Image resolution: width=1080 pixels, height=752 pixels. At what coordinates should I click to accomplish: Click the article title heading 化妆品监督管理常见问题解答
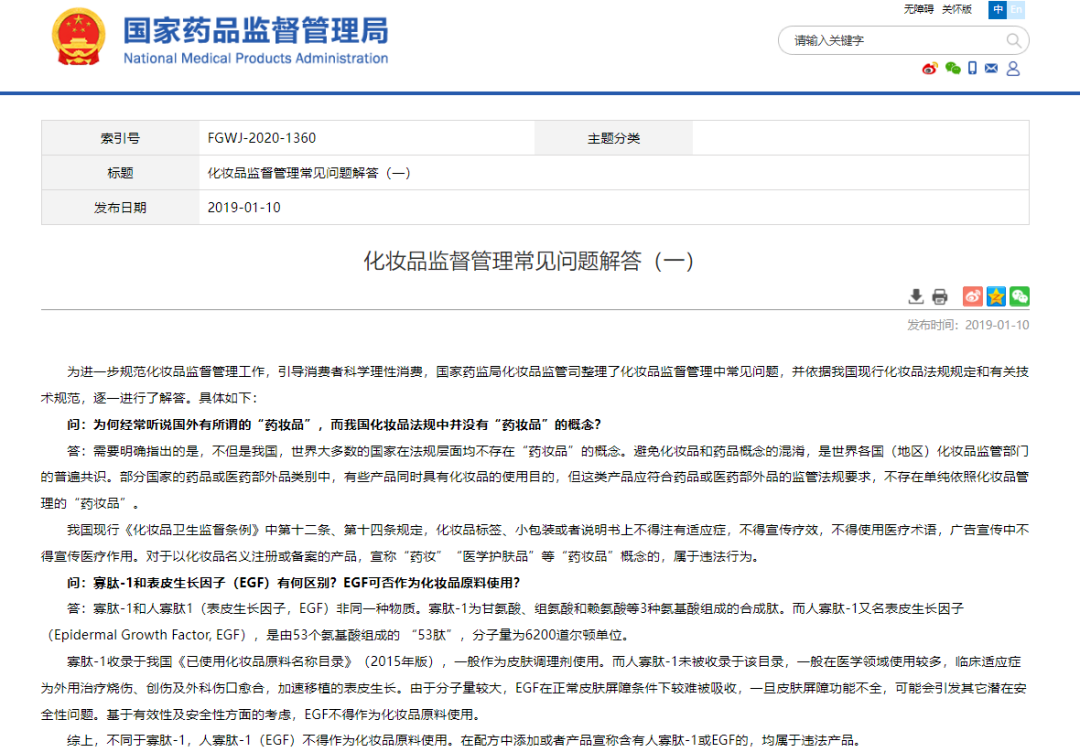tap(528, 262)
